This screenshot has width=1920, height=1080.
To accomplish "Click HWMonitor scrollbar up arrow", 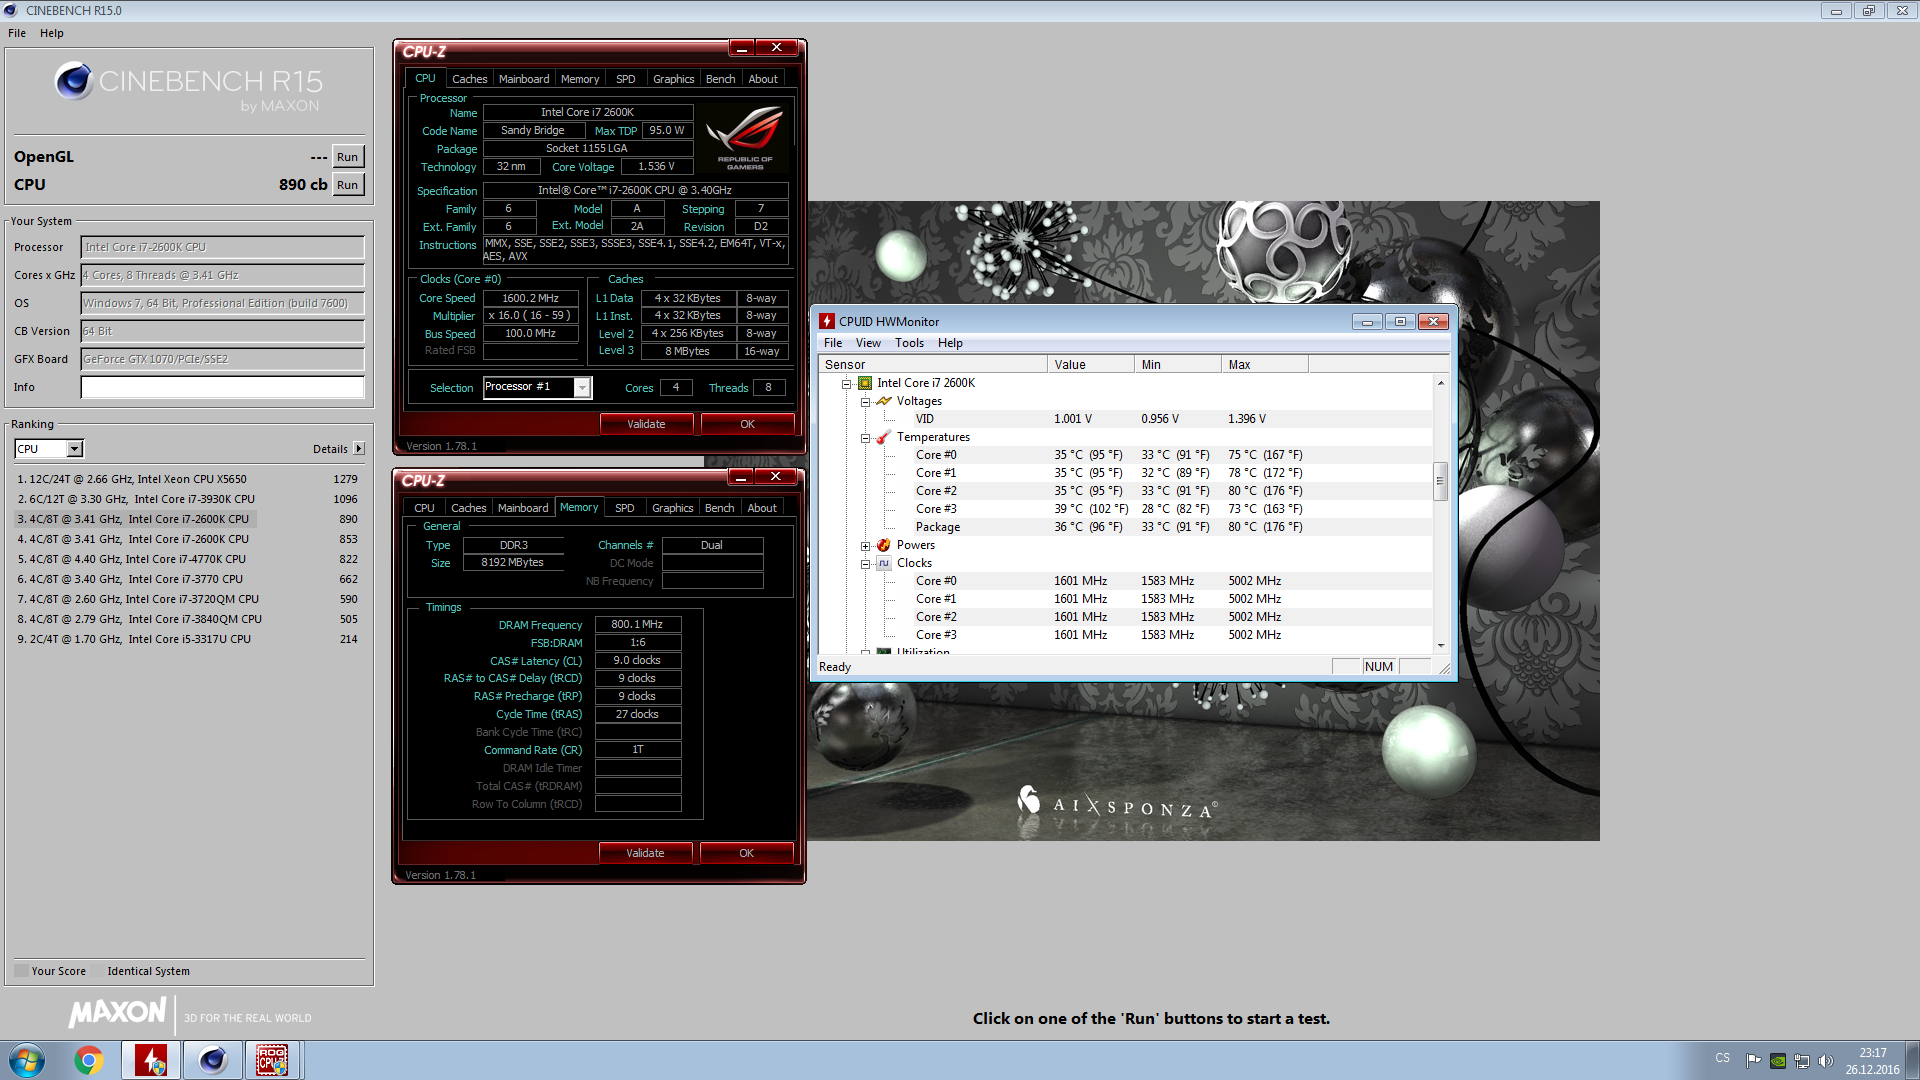I will (x=1440, y=383).
